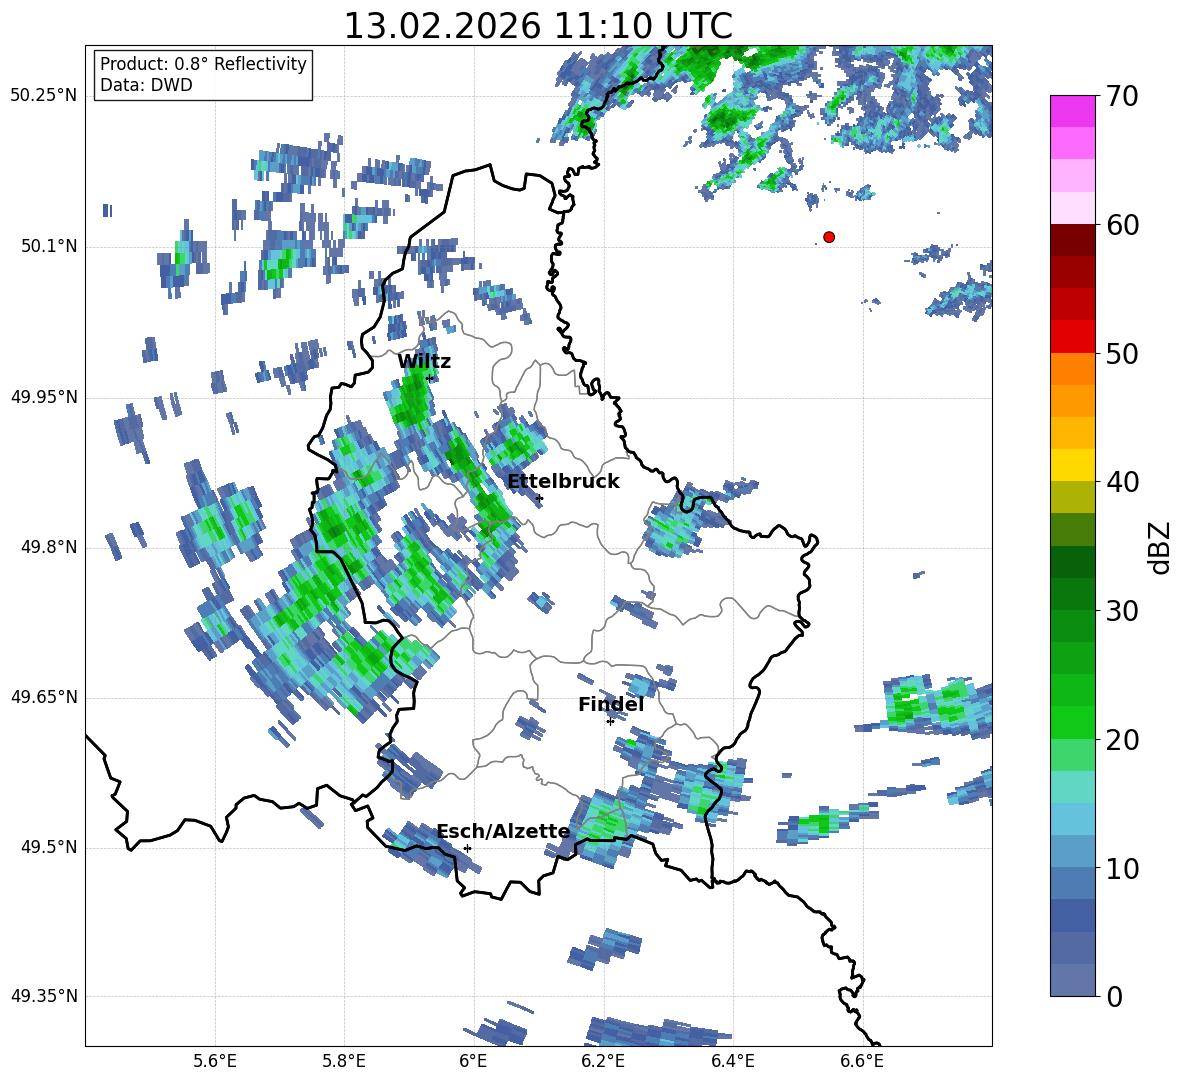The image size is (1184, 1081).
Task: Click the 40 tick label on colorbar
Action: tap(1122, 482)
